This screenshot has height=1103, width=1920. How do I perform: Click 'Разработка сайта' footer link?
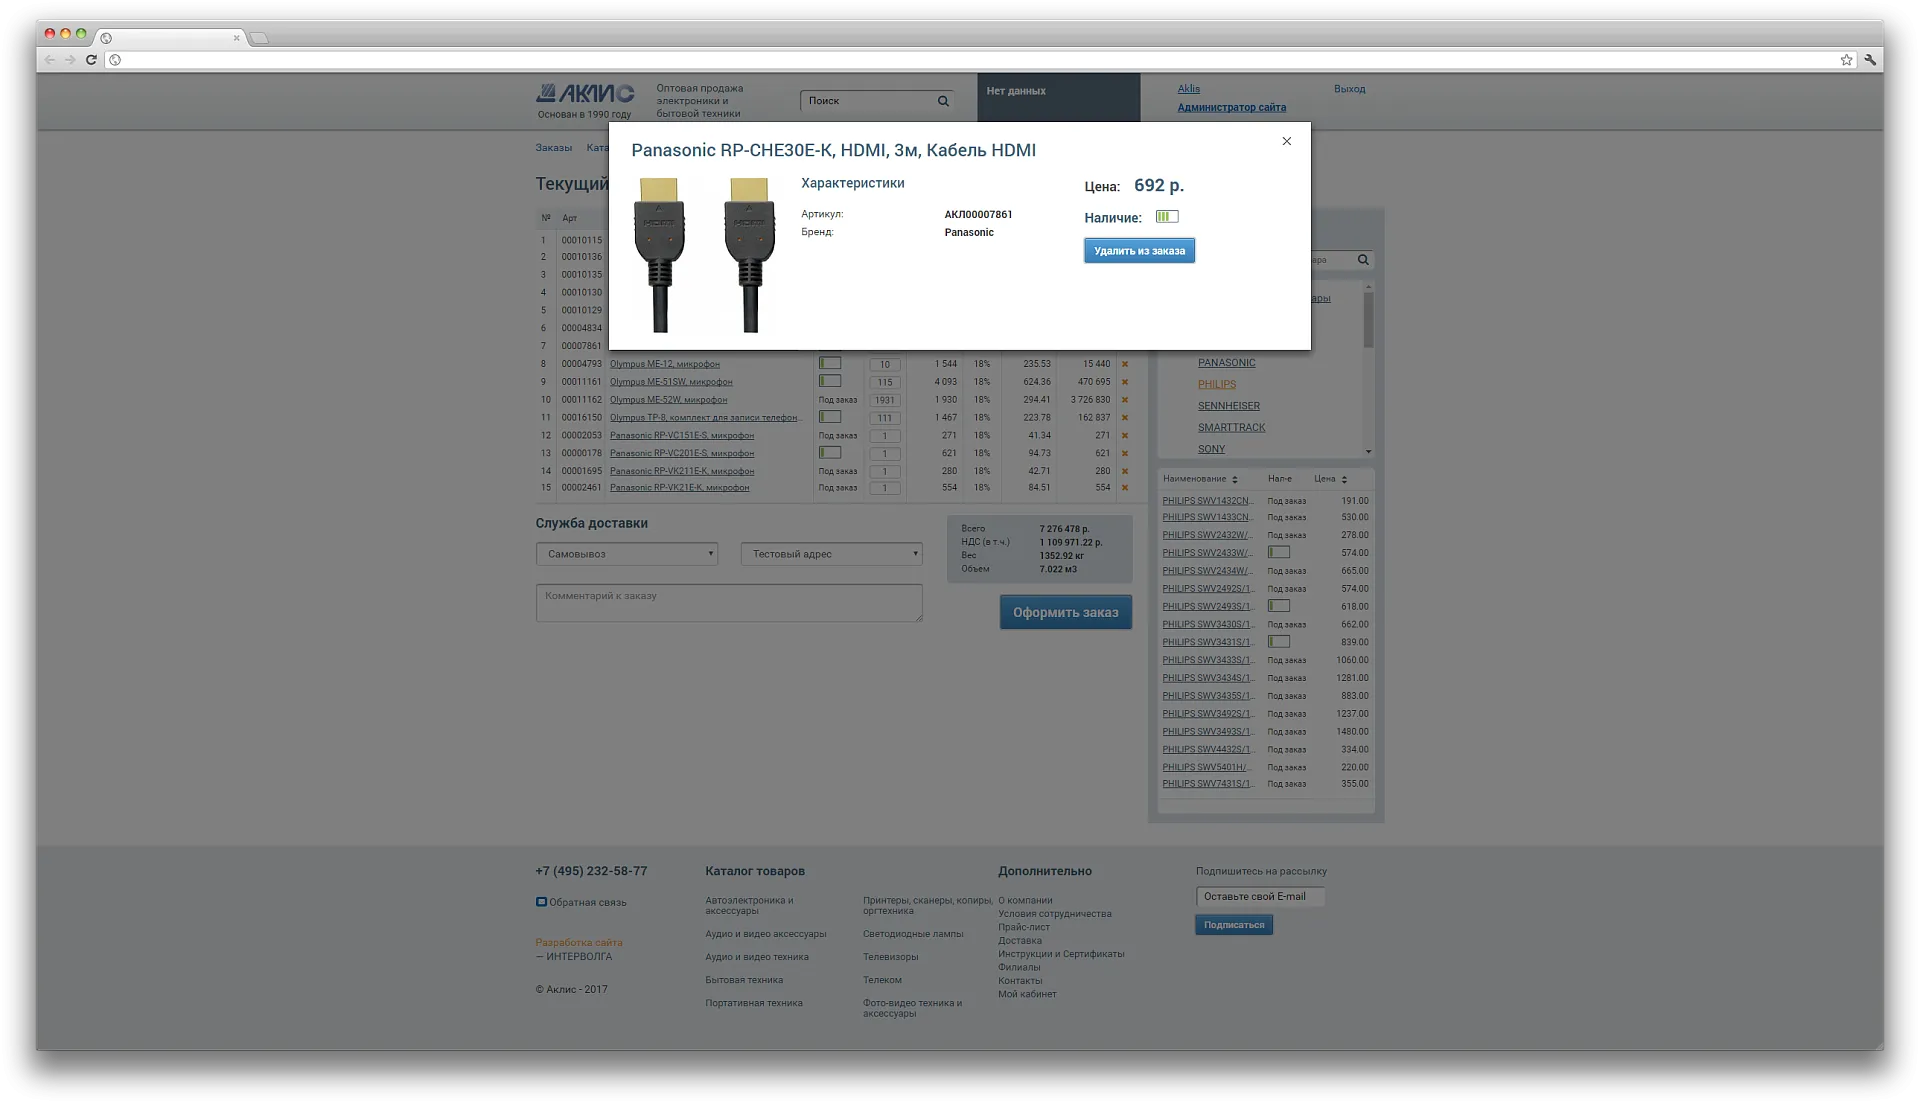pos(579,943)
